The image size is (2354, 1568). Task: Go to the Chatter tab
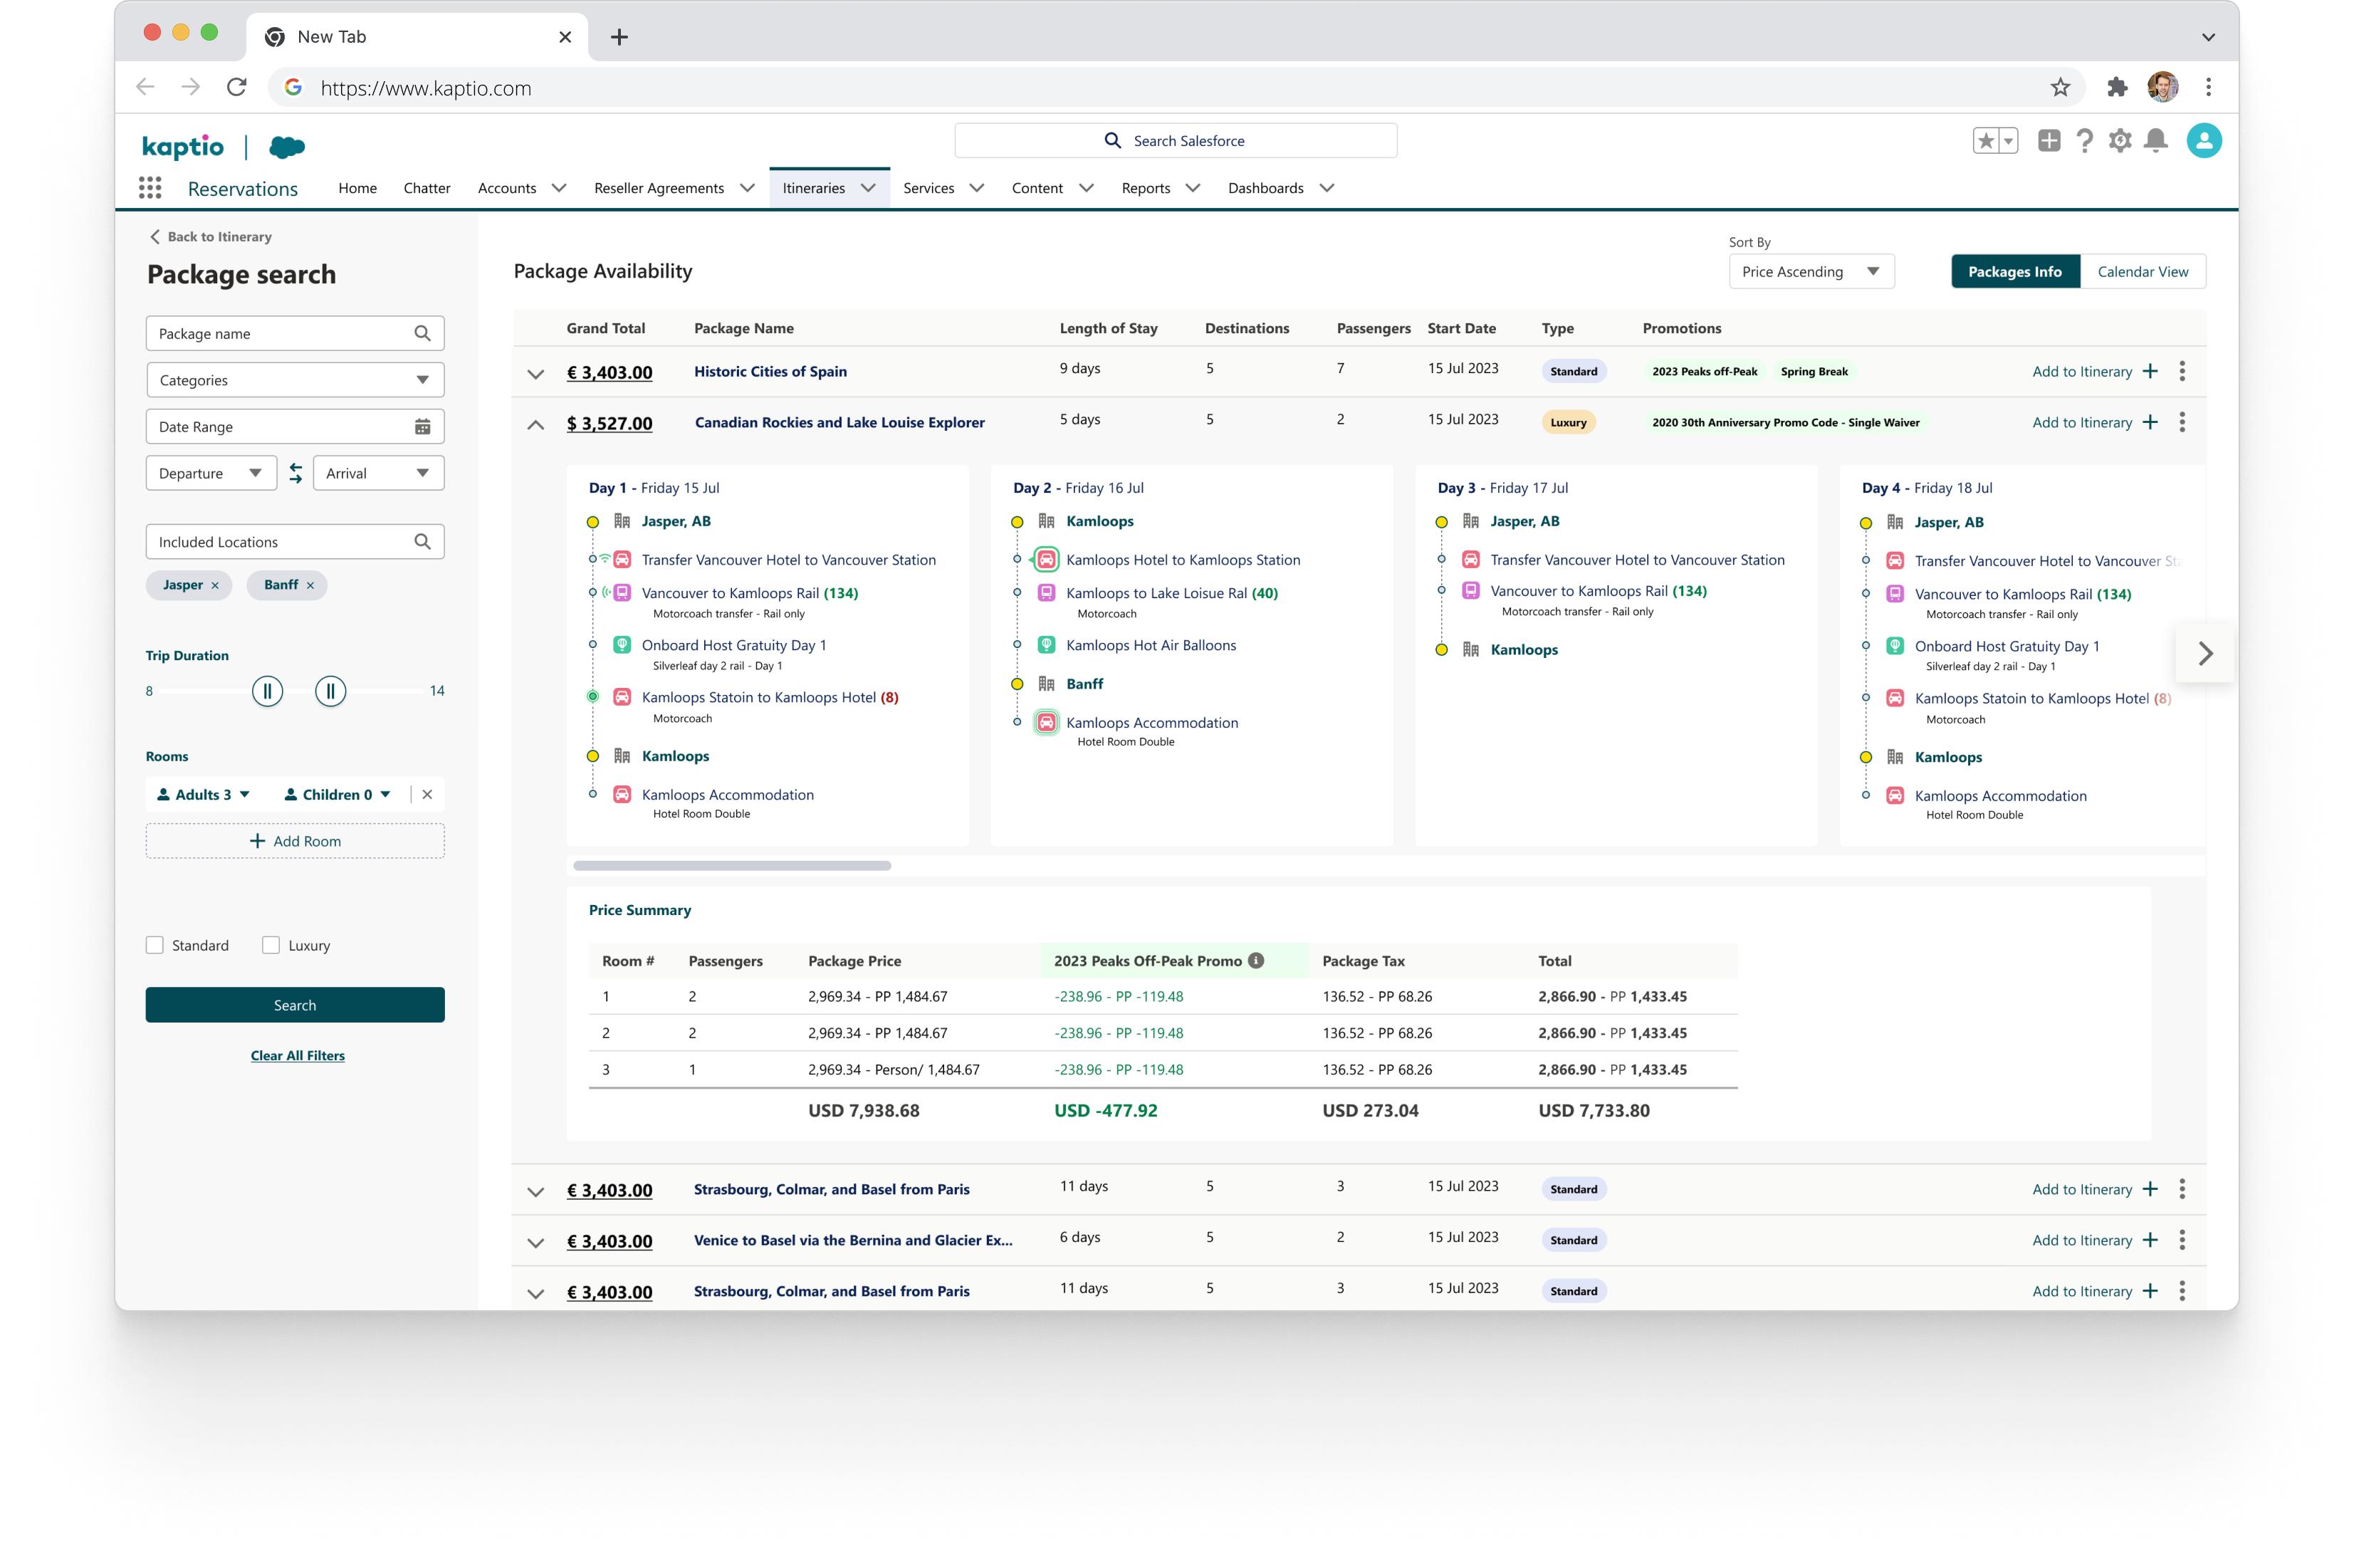(x=427, y=188)
